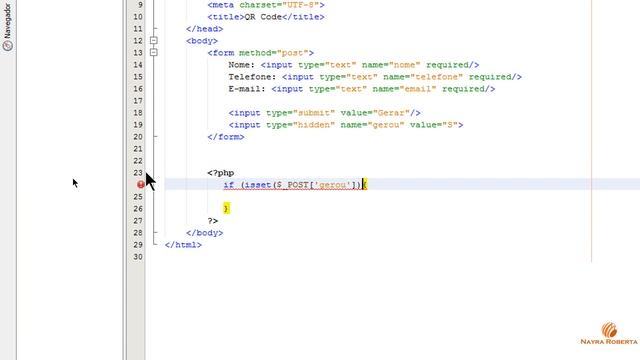Screen dimensions: 640x360
Task: Click the <body> opening tag
Action: 202,41
